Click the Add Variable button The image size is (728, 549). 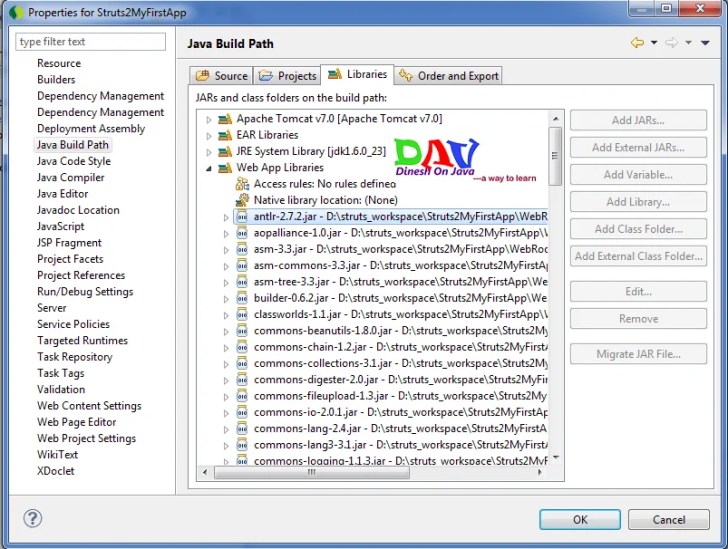pyautogui.click(x=638, y=175)
